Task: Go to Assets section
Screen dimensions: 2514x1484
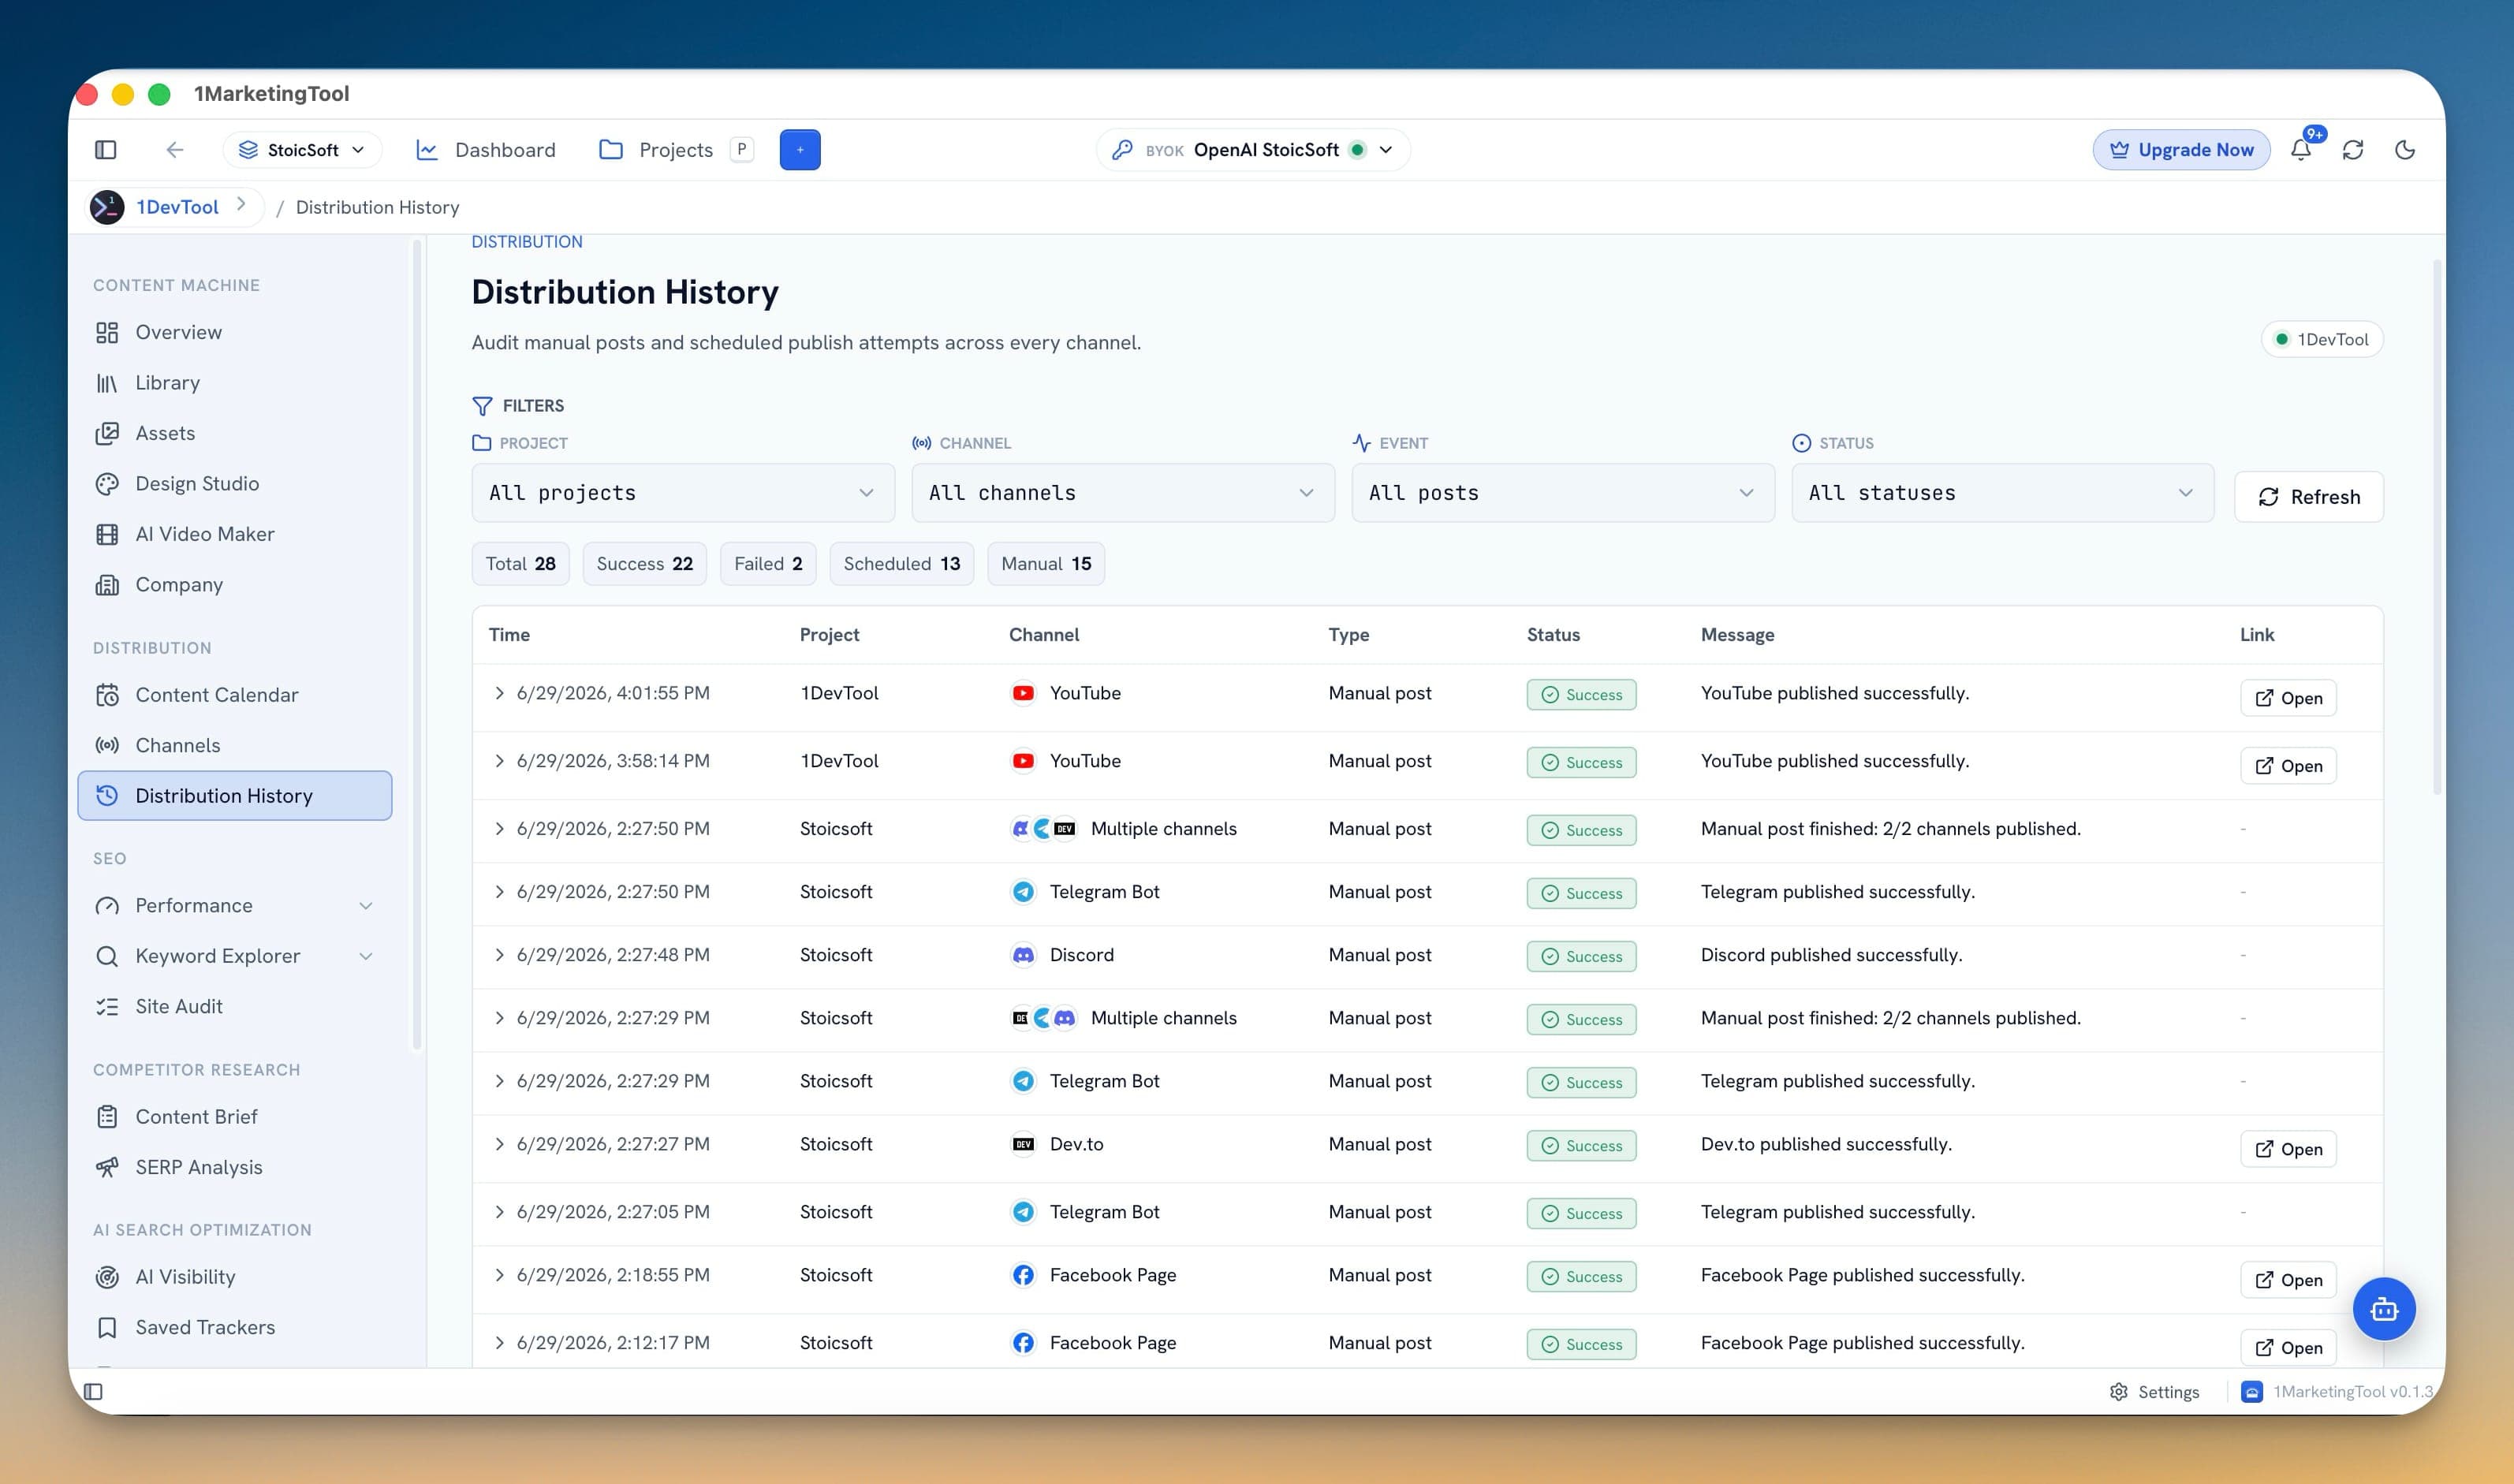Action: tap(235, 433)
